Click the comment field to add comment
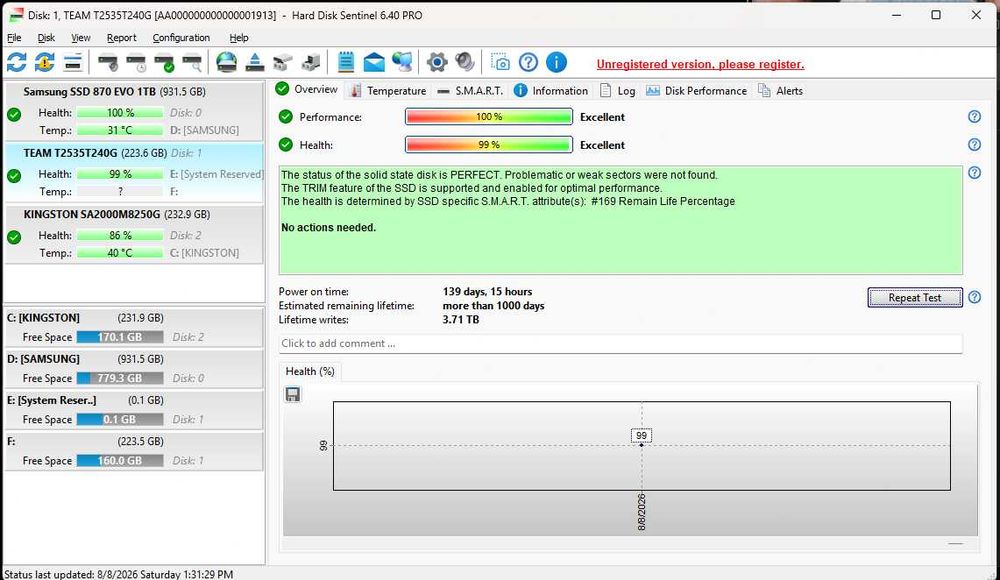Image resolution: width=1000 pixels, height=580 pixels. pyautogui.click(x=620, y=343)
